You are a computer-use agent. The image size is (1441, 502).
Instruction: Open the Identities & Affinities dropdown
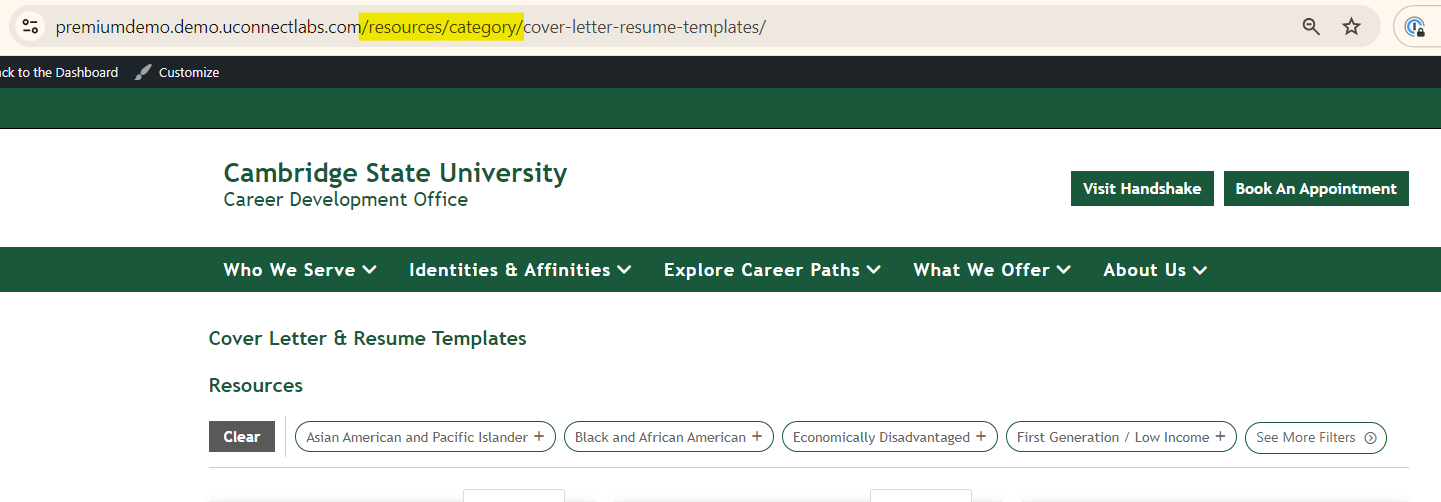pos(520,270)
